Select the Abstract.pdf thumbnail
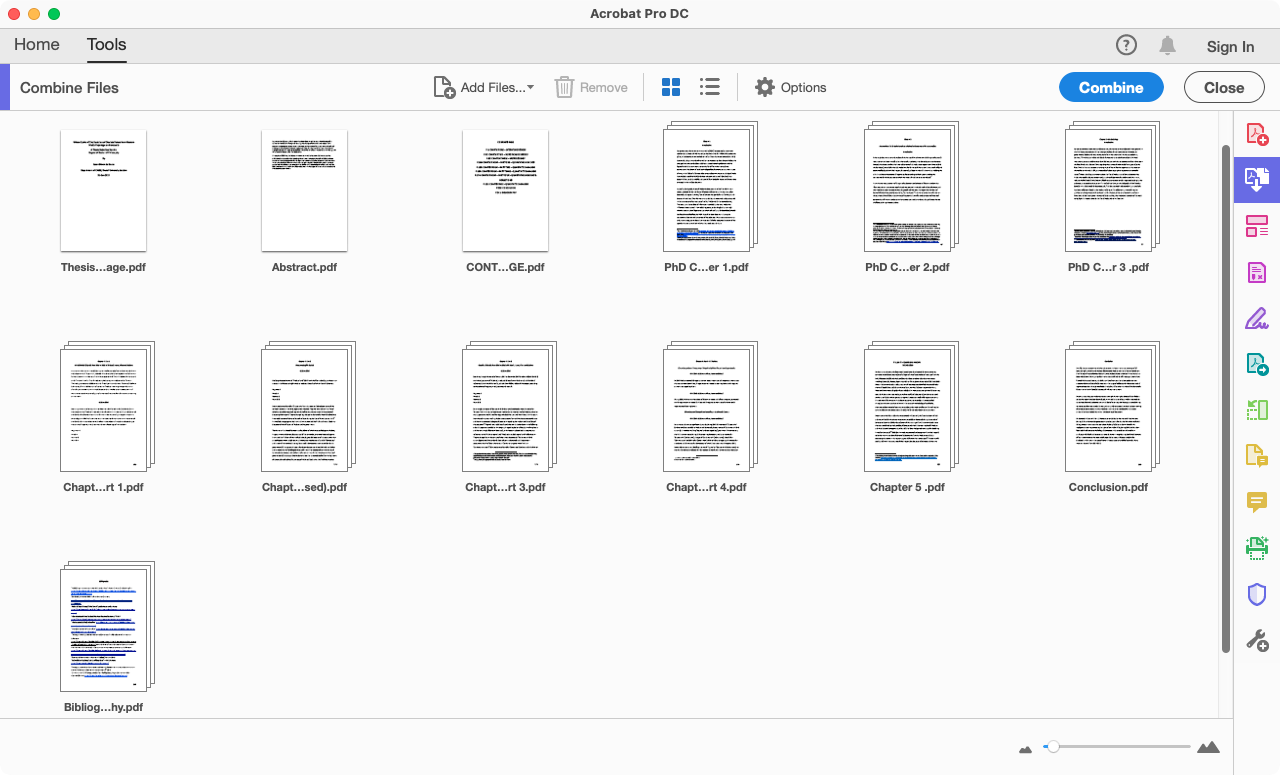The height and width of the screenshot is (775, 1280). [304, 190]
